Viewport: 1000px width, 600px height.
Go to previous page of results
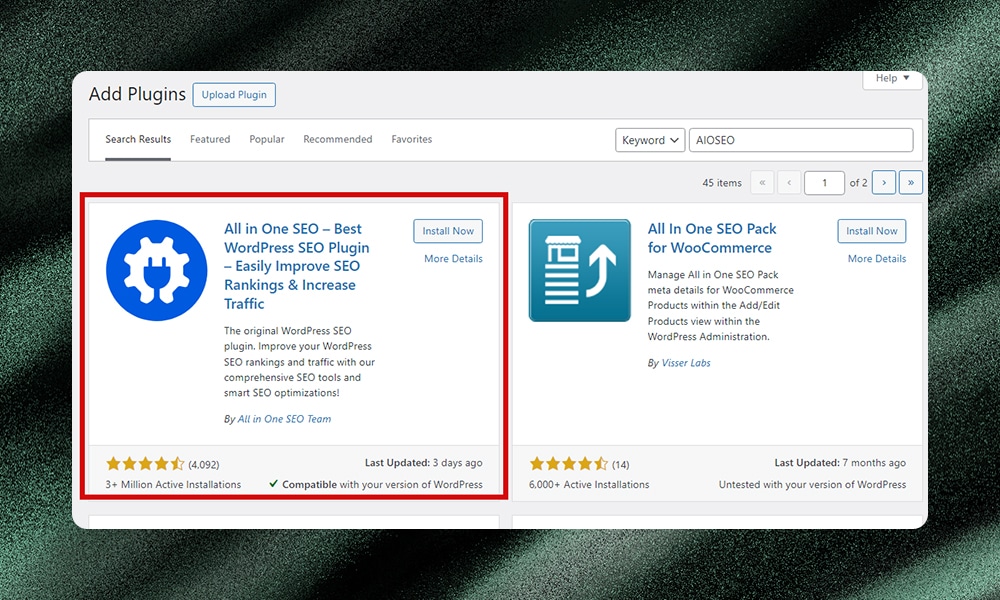pyautogui.click(x=790, y=183)
